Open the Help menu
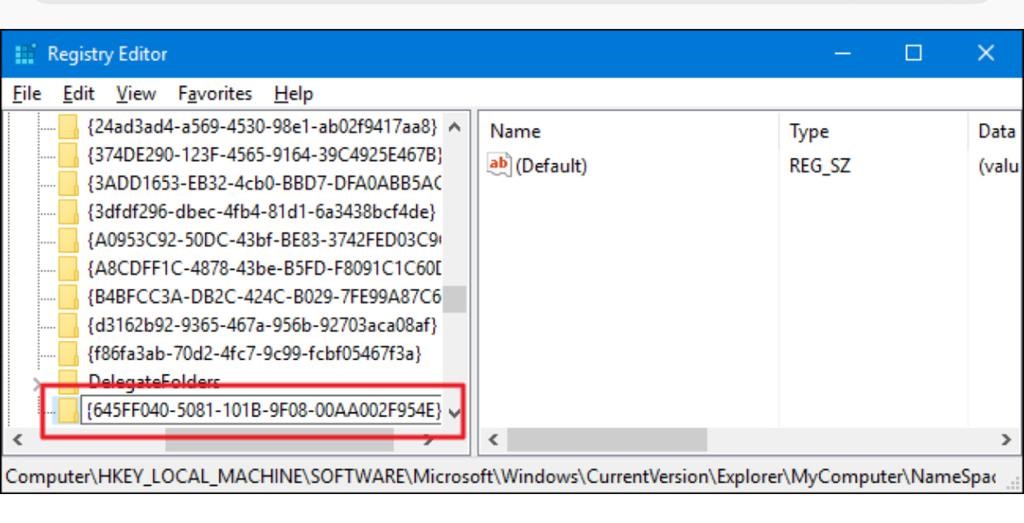Image resolution: width=1024 pixels, height=523 pixels. point(293,94)
